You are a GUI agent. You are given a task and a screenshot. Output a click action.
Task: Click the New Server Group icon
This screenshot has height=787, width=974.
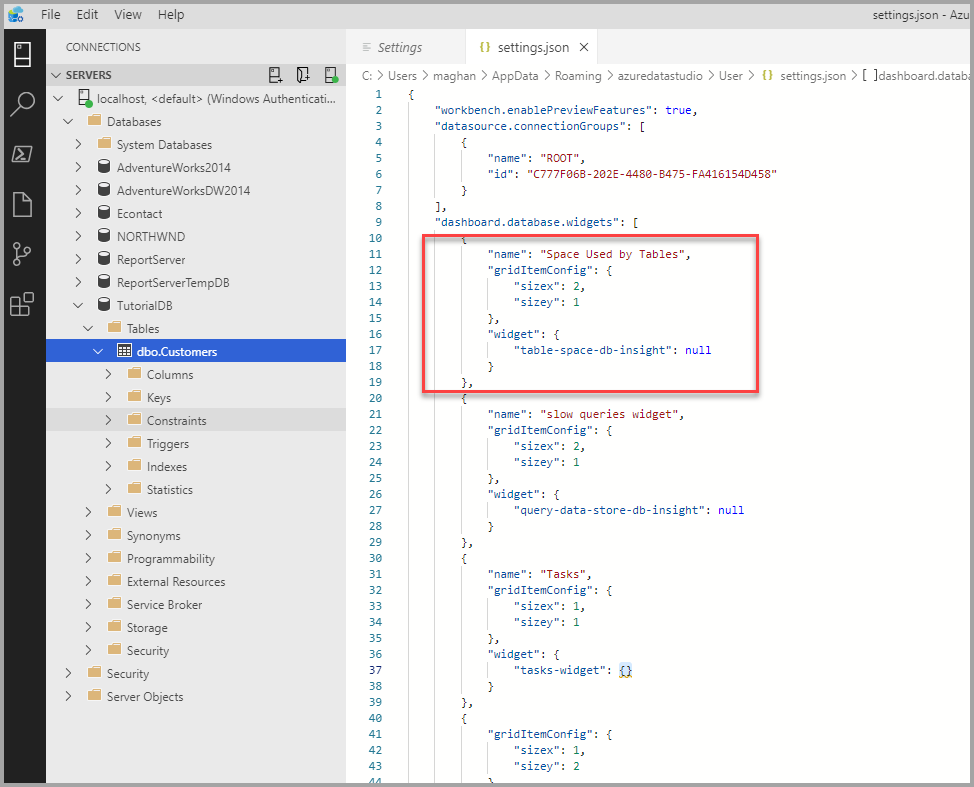[303, 74]
